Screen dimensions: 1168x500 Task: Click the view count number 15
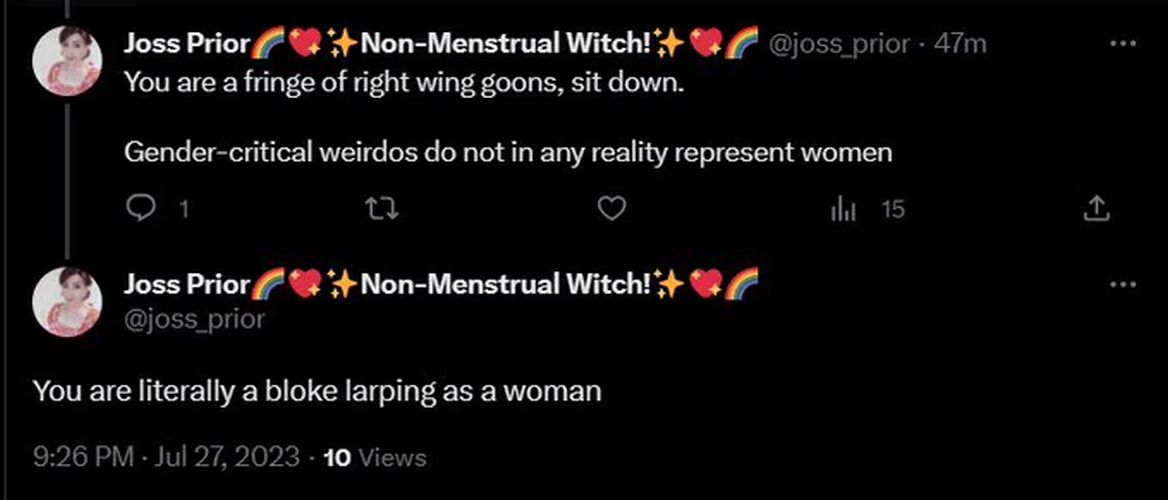892,211
